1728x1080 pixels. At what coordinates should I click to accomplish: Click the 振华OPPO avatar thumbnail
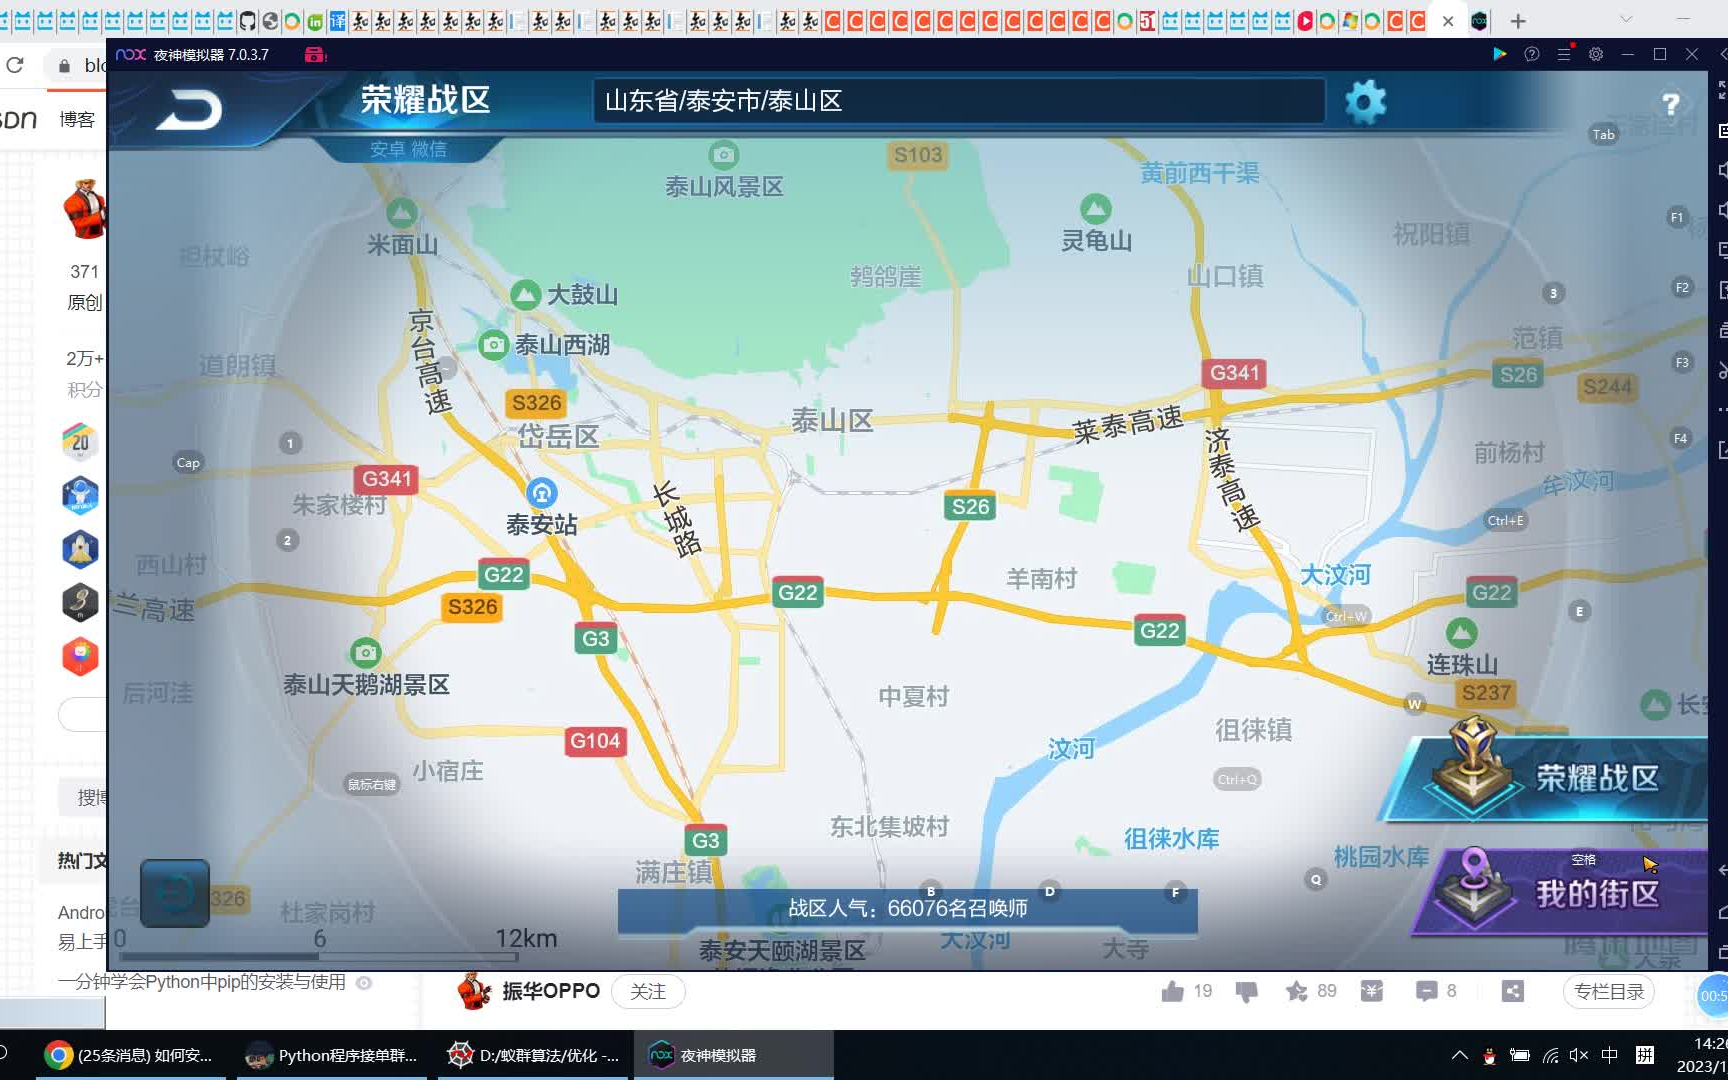(473, 991)
